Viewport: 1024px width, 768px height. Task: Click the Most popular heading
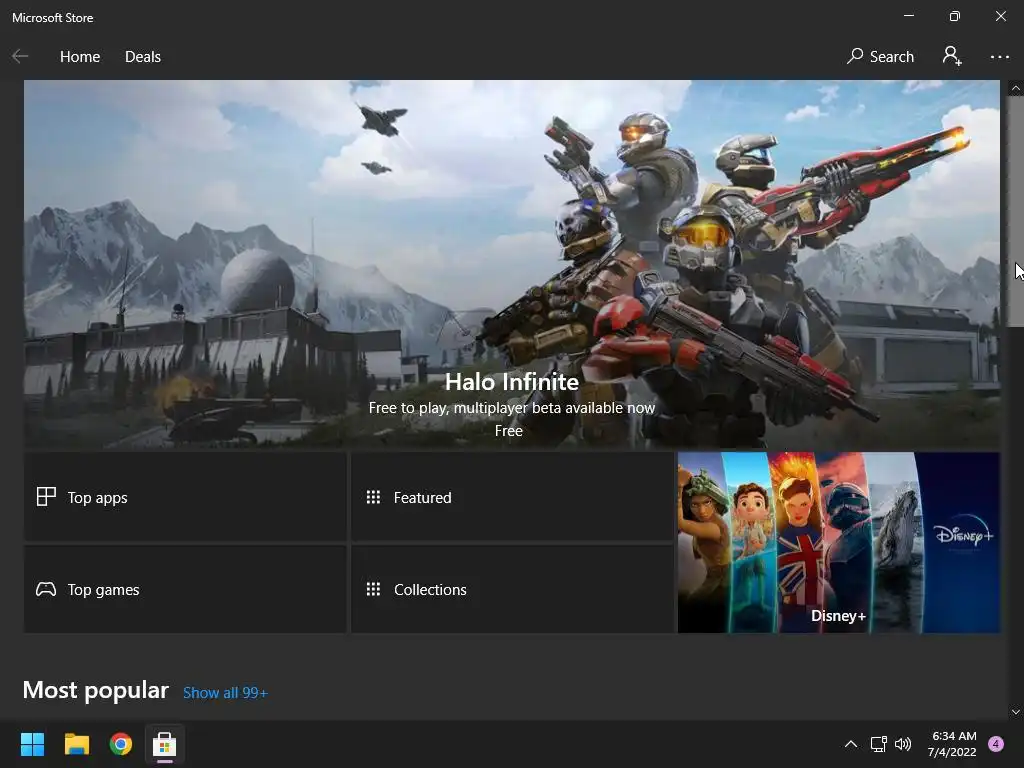95,690
